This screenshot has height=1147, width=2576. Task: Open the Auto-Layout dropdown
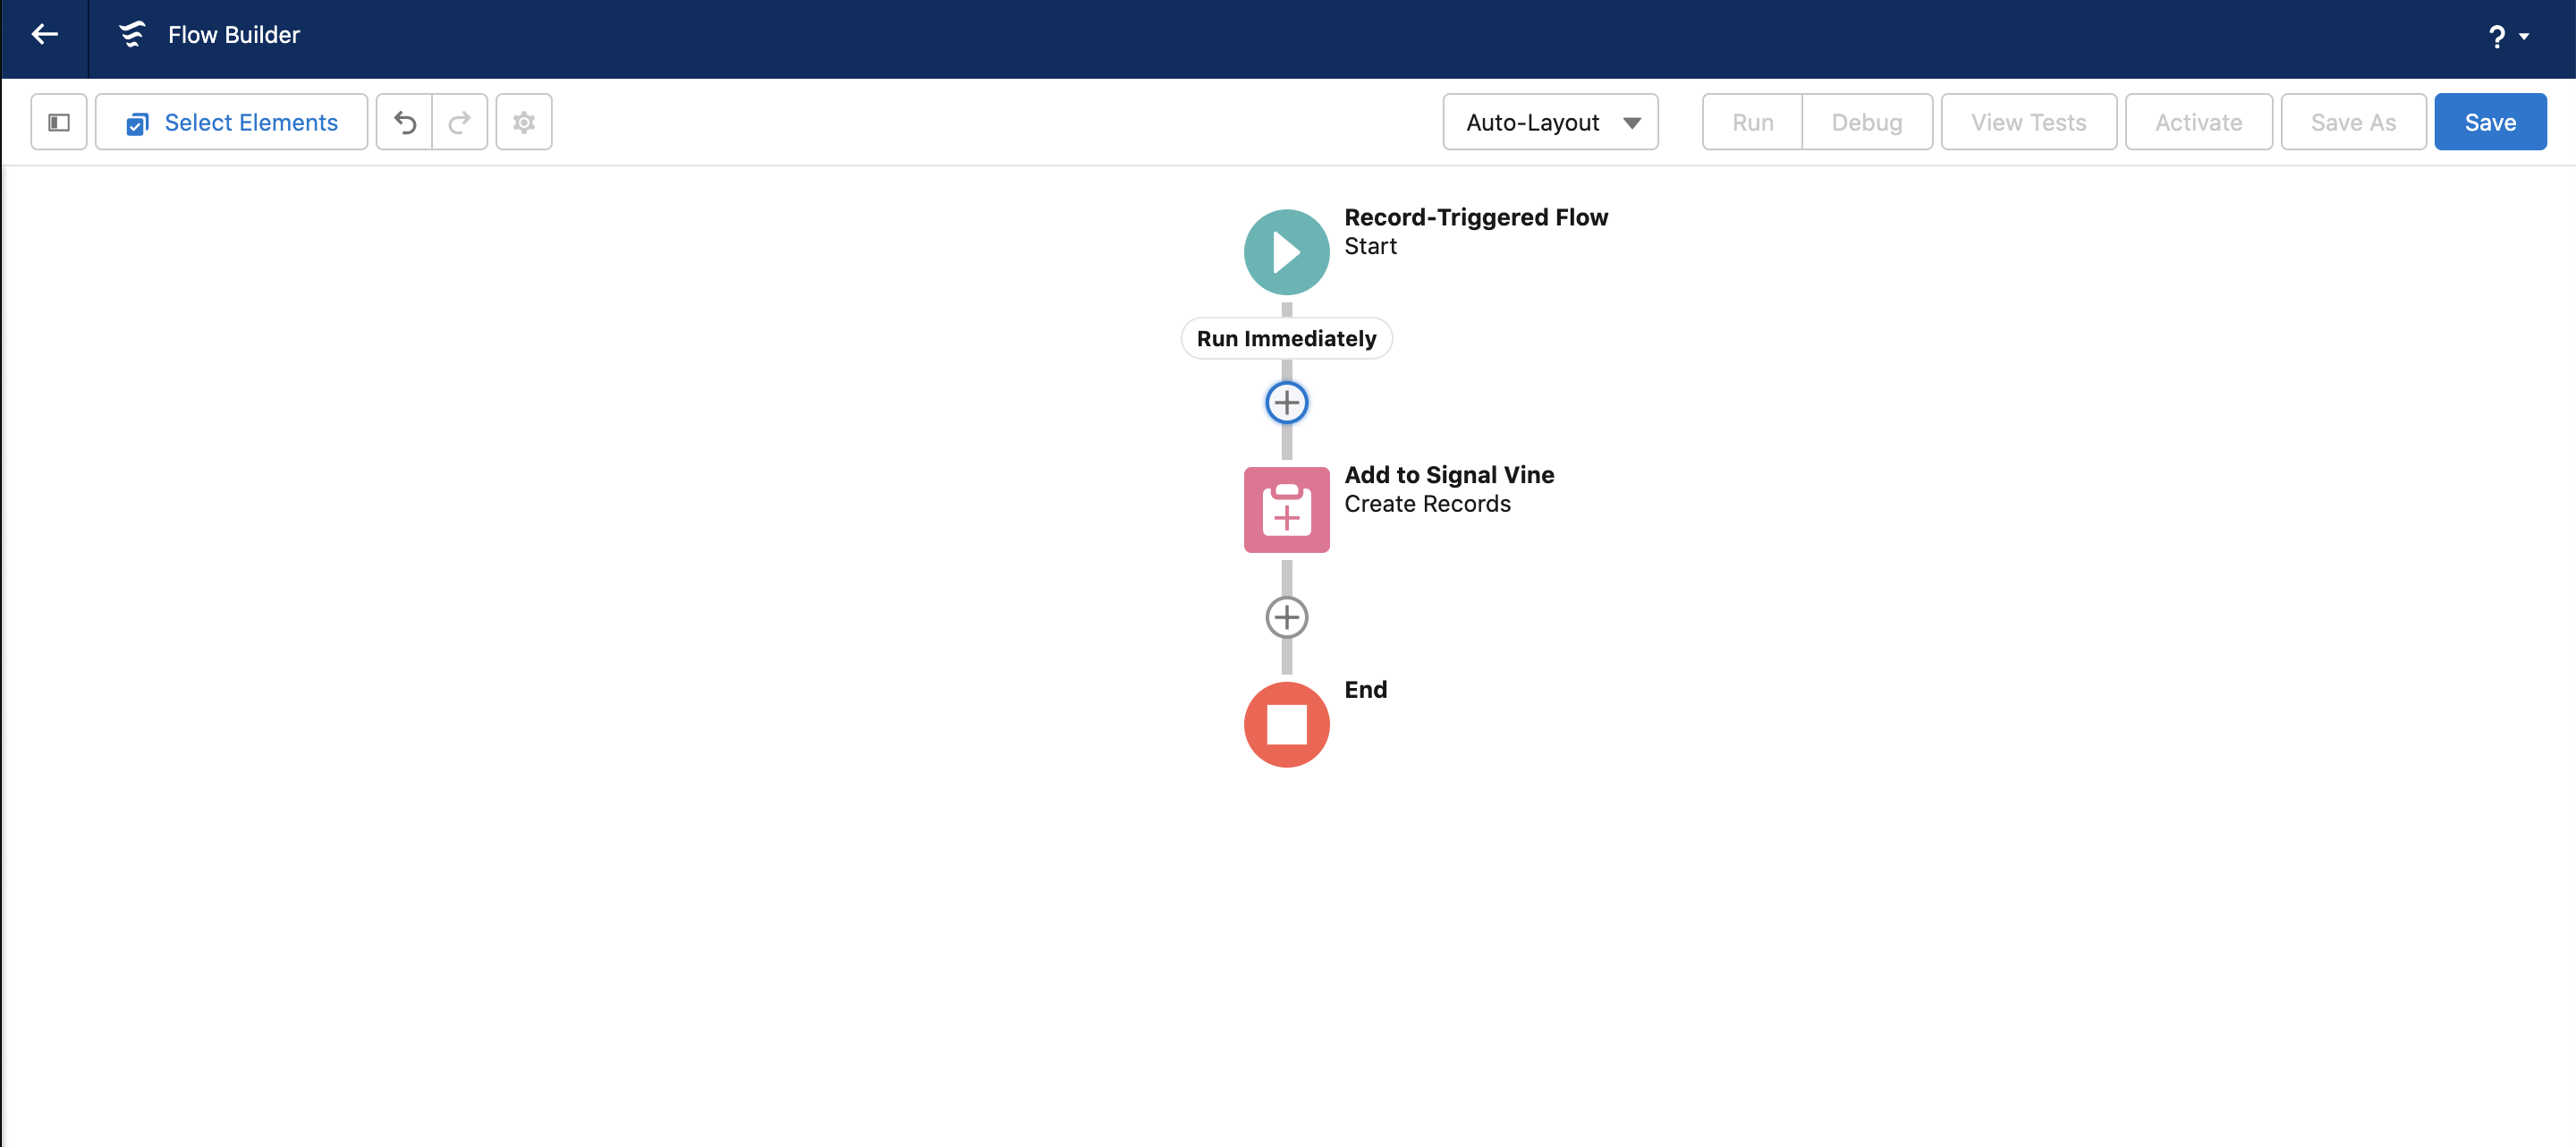pos(1550,122)
